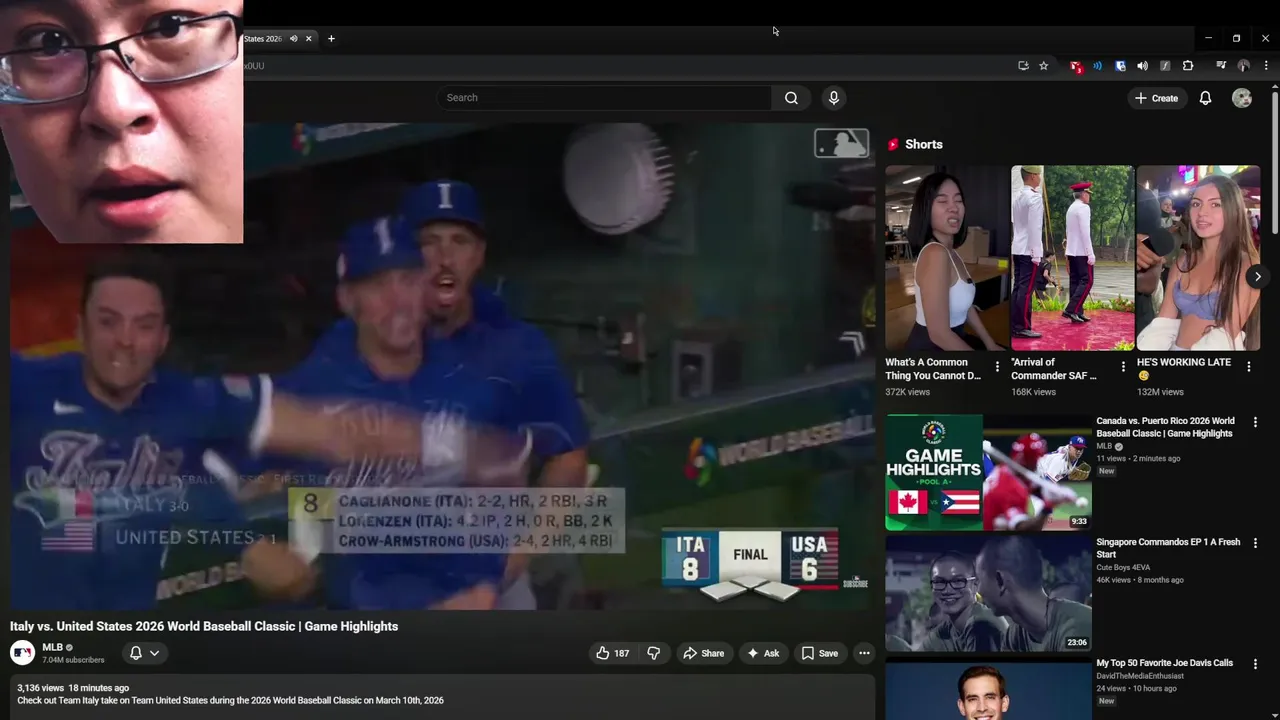Screen dimensions: 1280x720
Task: Open Canada vs. Puerto Rico video title
Action: pyautogui.click(x=1165, y=427)
